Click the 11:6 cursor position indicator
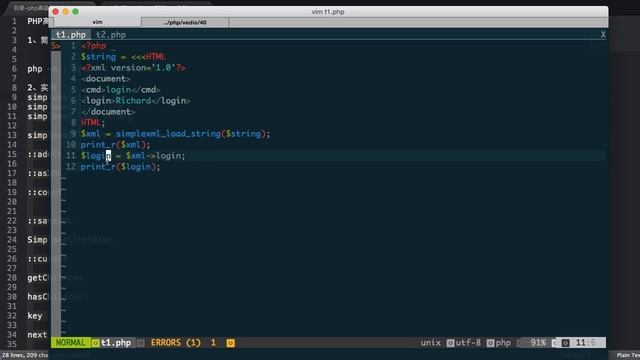 pos(585,342)
